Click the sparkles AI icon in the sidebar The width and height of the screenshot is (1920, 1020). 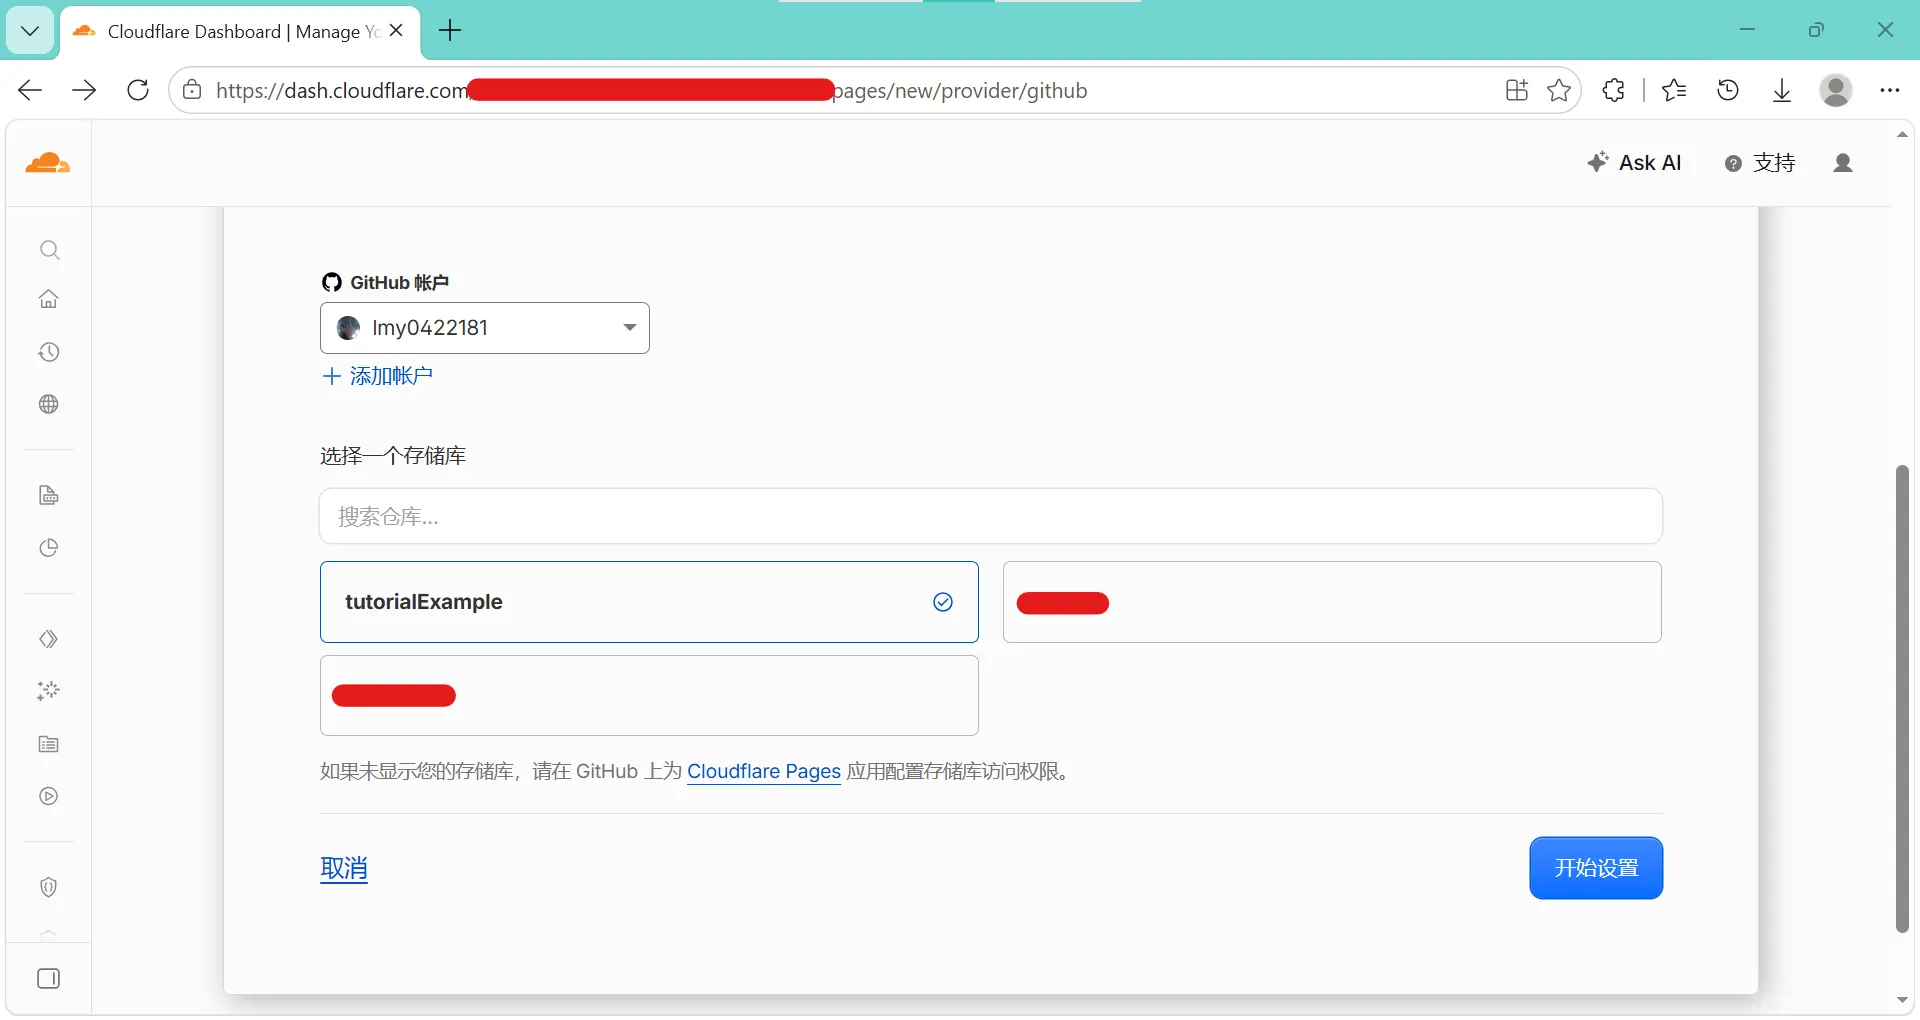[x=49, y=691]
